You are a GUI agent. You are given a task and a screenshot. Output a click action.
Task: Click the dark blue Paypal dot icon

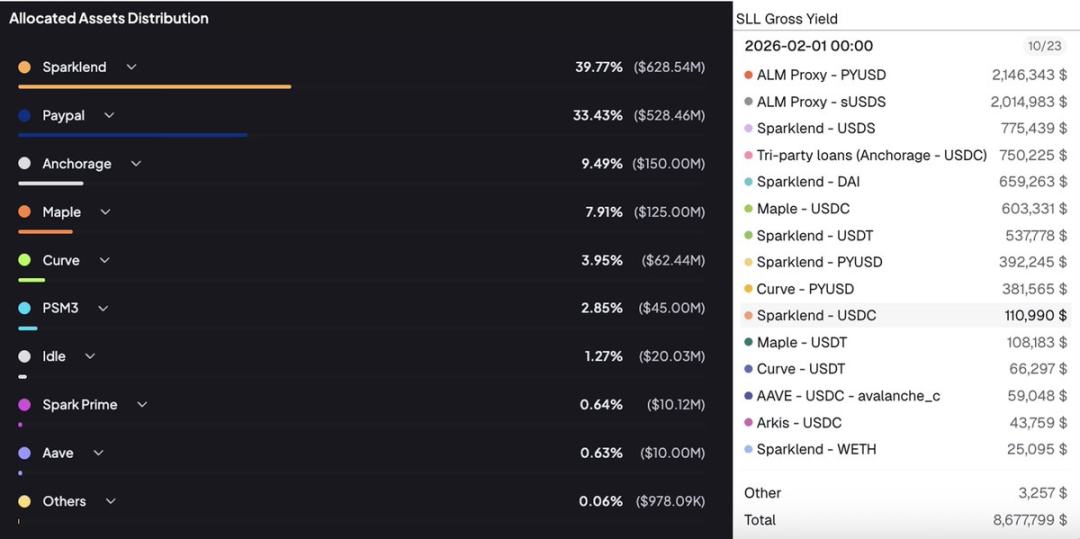click(24, 116)
